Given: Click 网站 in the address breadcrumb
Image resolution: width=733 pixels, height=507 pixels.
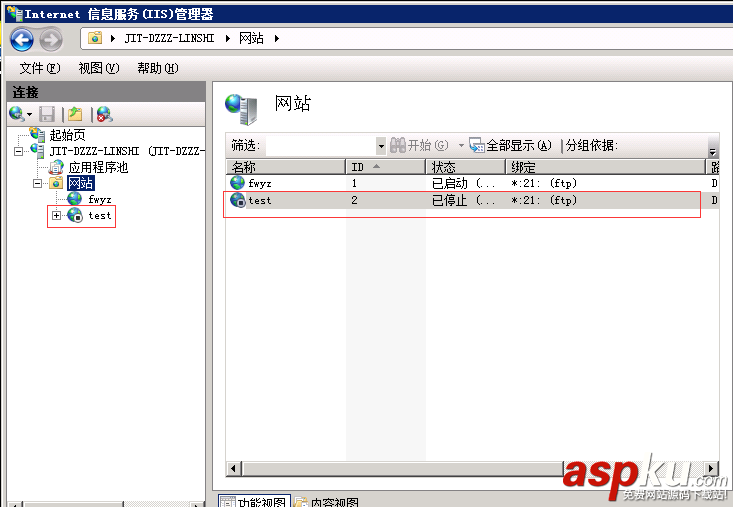Looking at the screenshot, I should (x=252, y=38).
